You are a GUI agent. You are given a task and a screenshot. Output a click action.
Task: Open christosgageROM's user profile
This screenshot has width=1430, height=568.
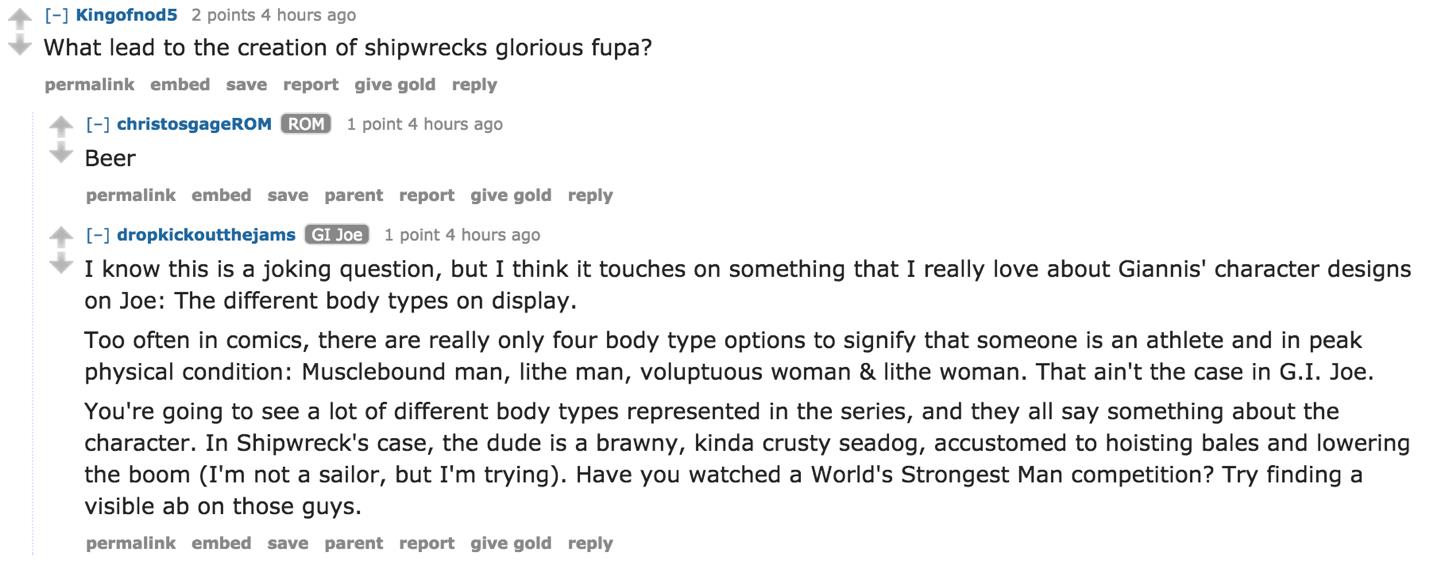pyautogui.click(x=194, y=124)
